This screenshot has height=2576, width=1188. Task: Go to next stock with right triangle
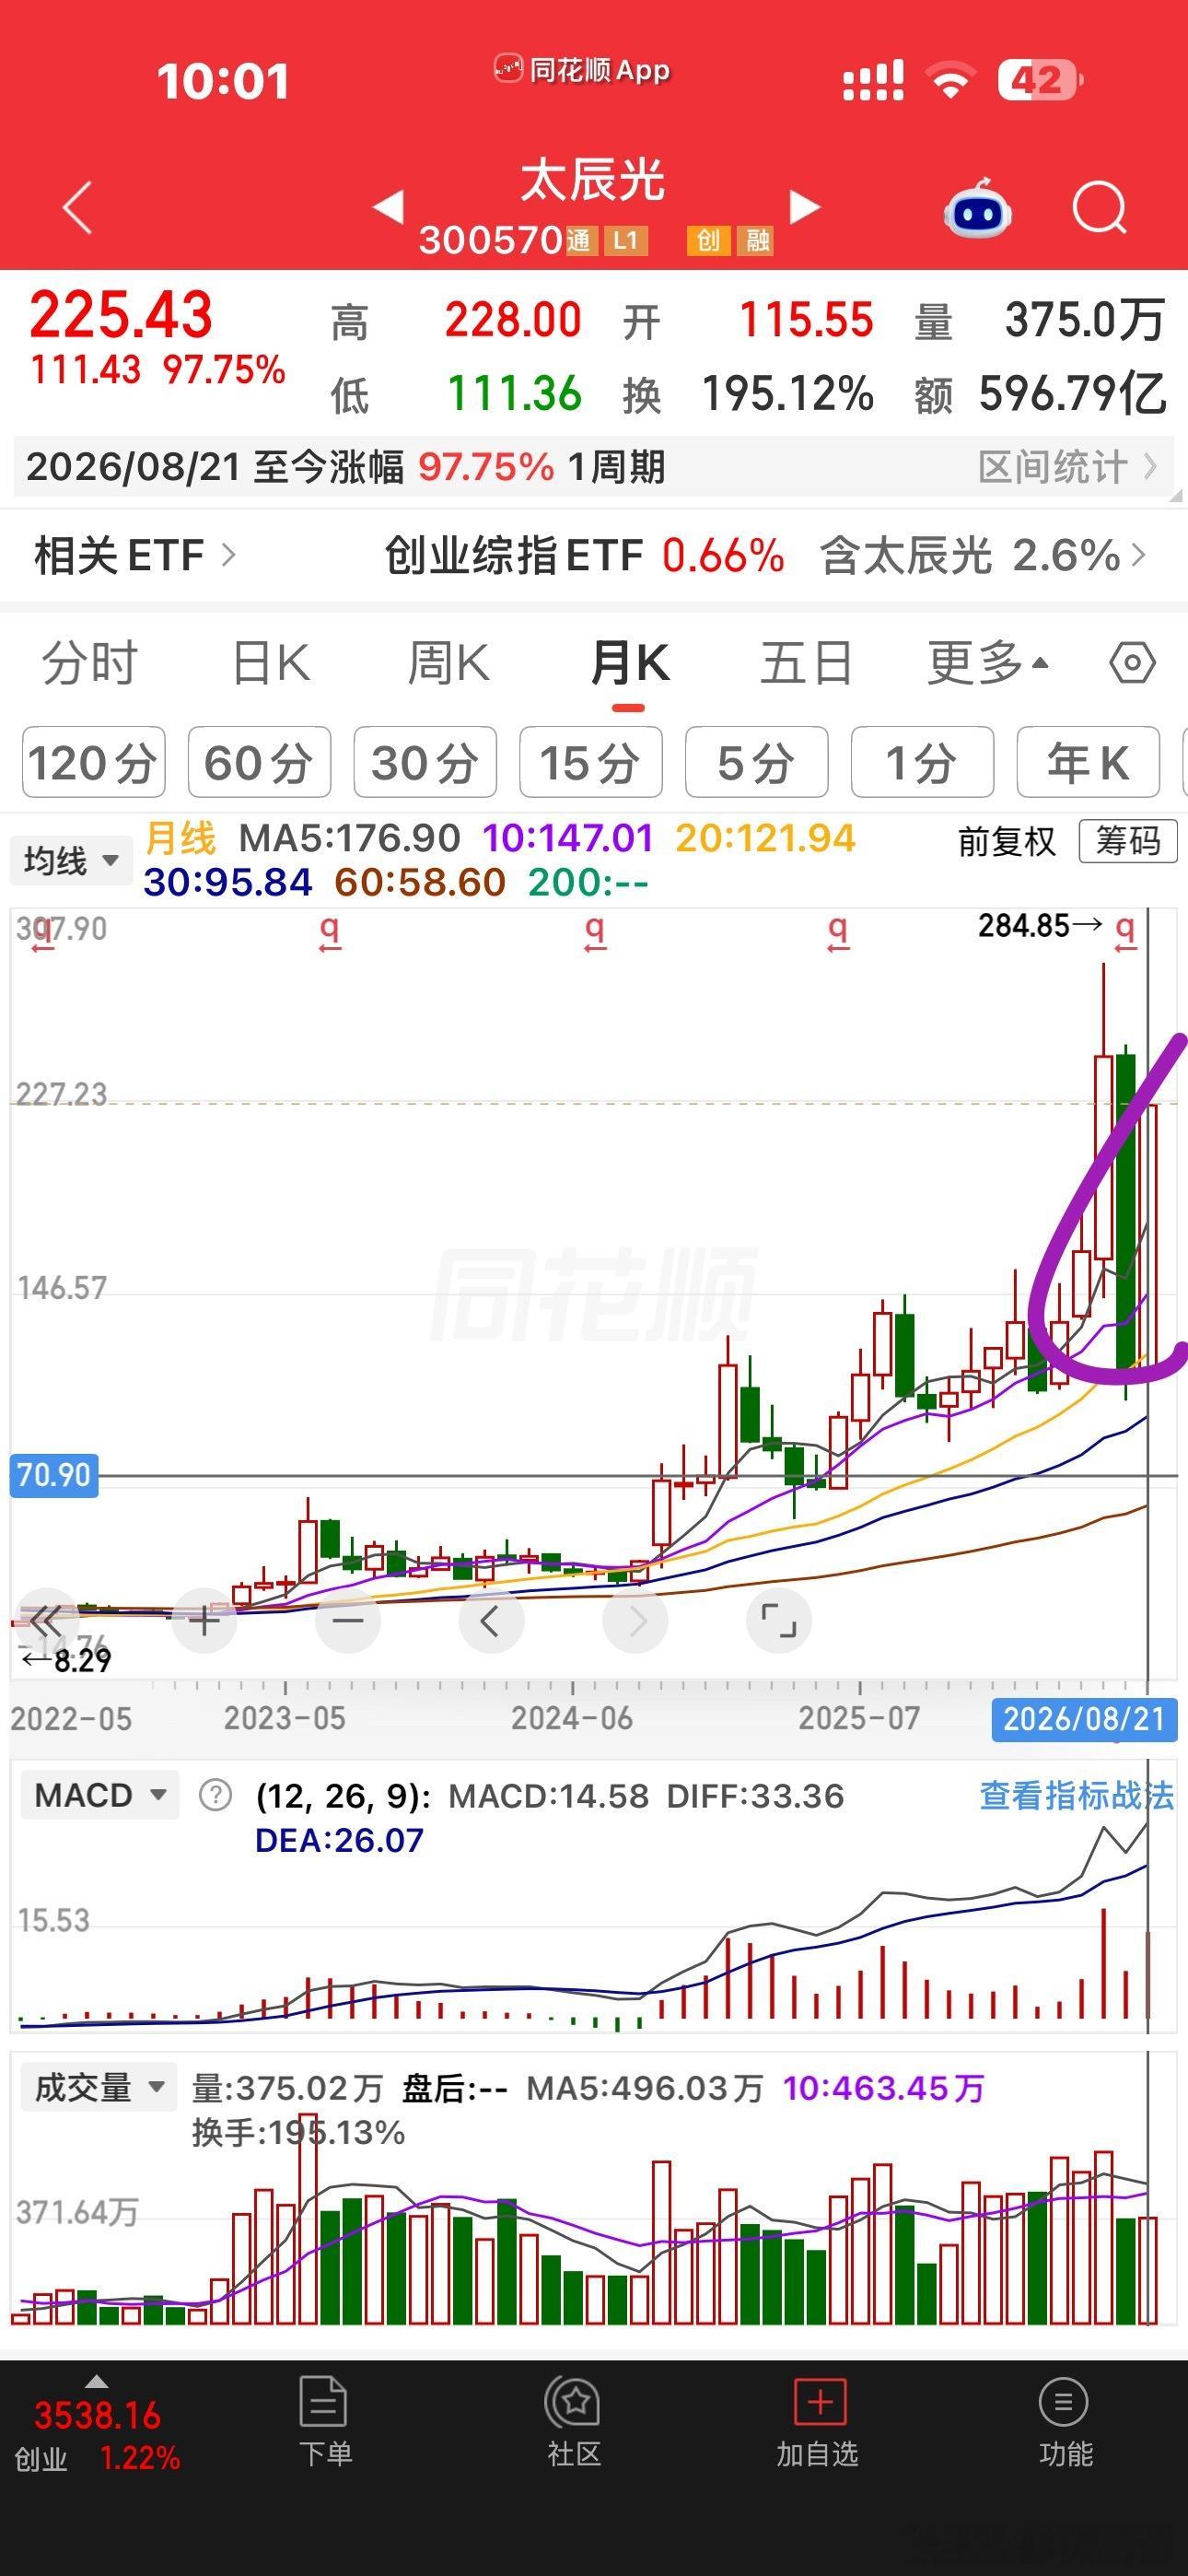click(x=804, y=207)
